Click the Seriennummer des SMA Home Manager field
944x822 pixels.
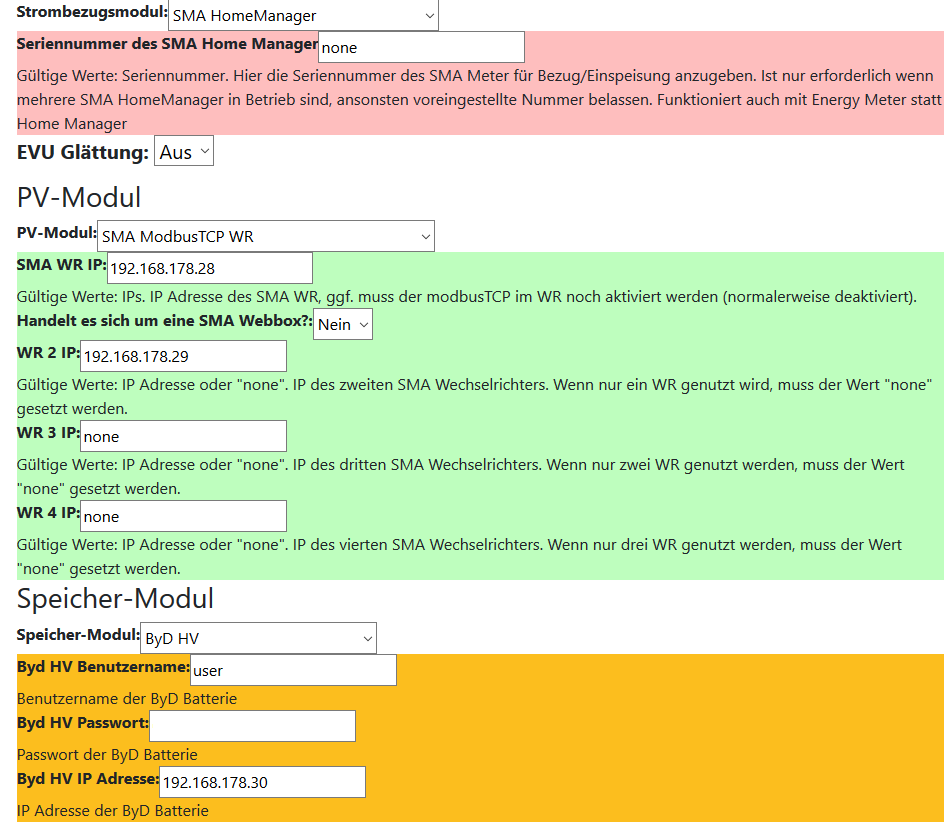click(421, 47)
